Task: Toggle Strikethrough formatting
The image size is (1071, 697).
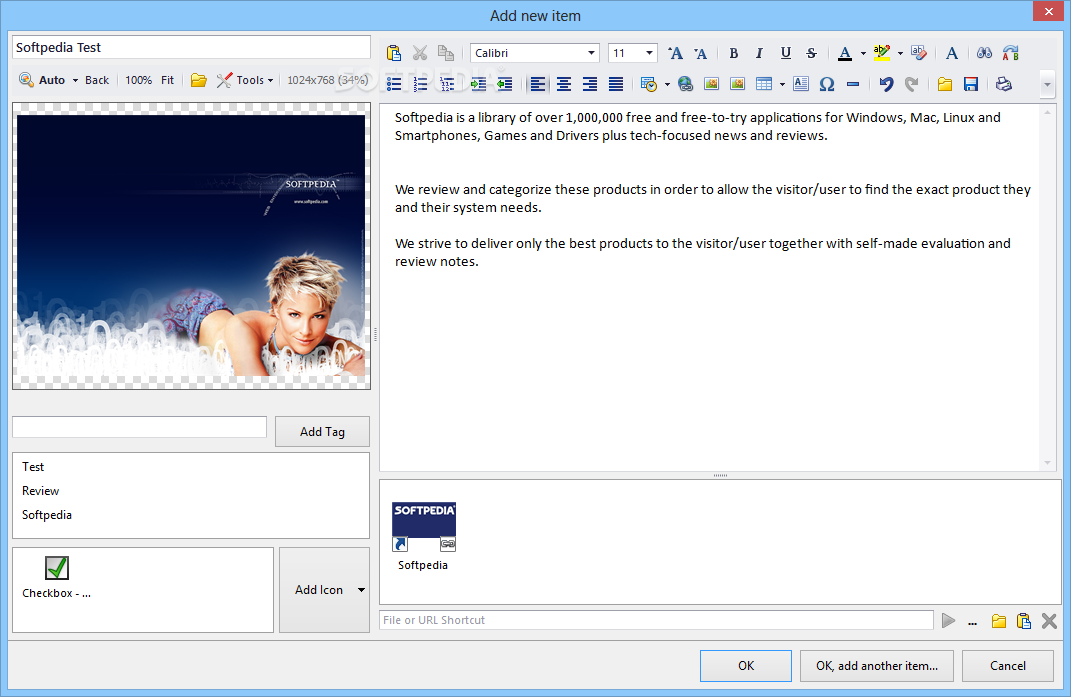Action: point(811,53)
